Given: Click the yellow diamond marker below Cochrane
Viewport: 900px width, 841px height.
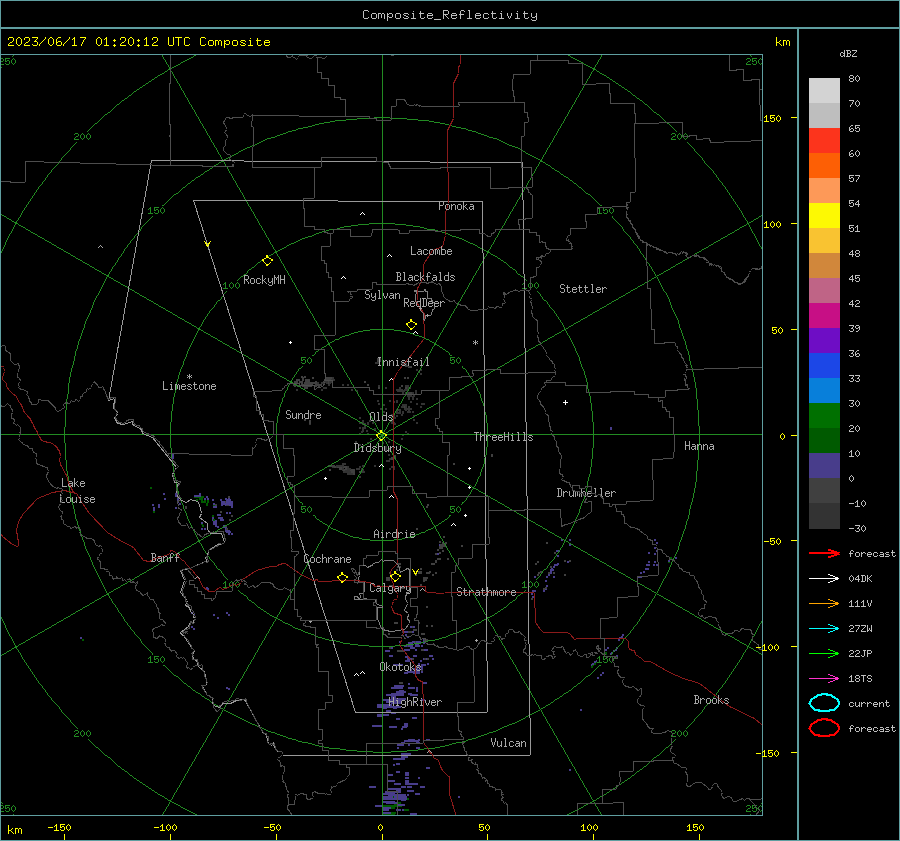Looking at the screenshot, I should tap(342, 577).
